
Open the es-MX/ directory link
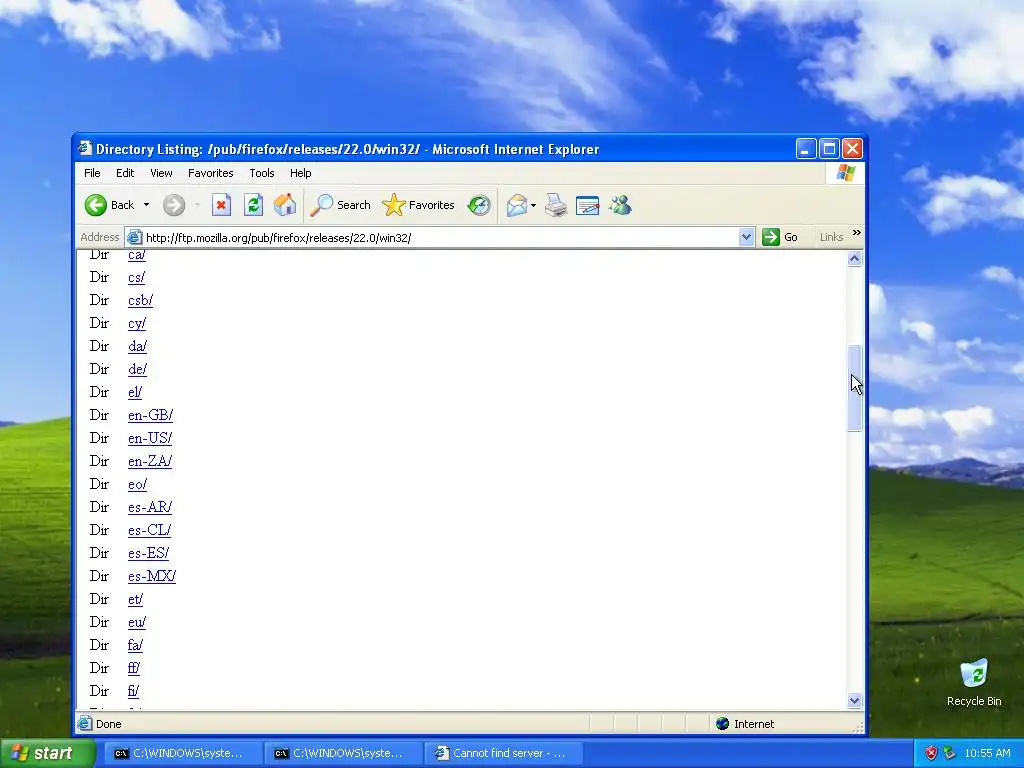pos(152,576)
